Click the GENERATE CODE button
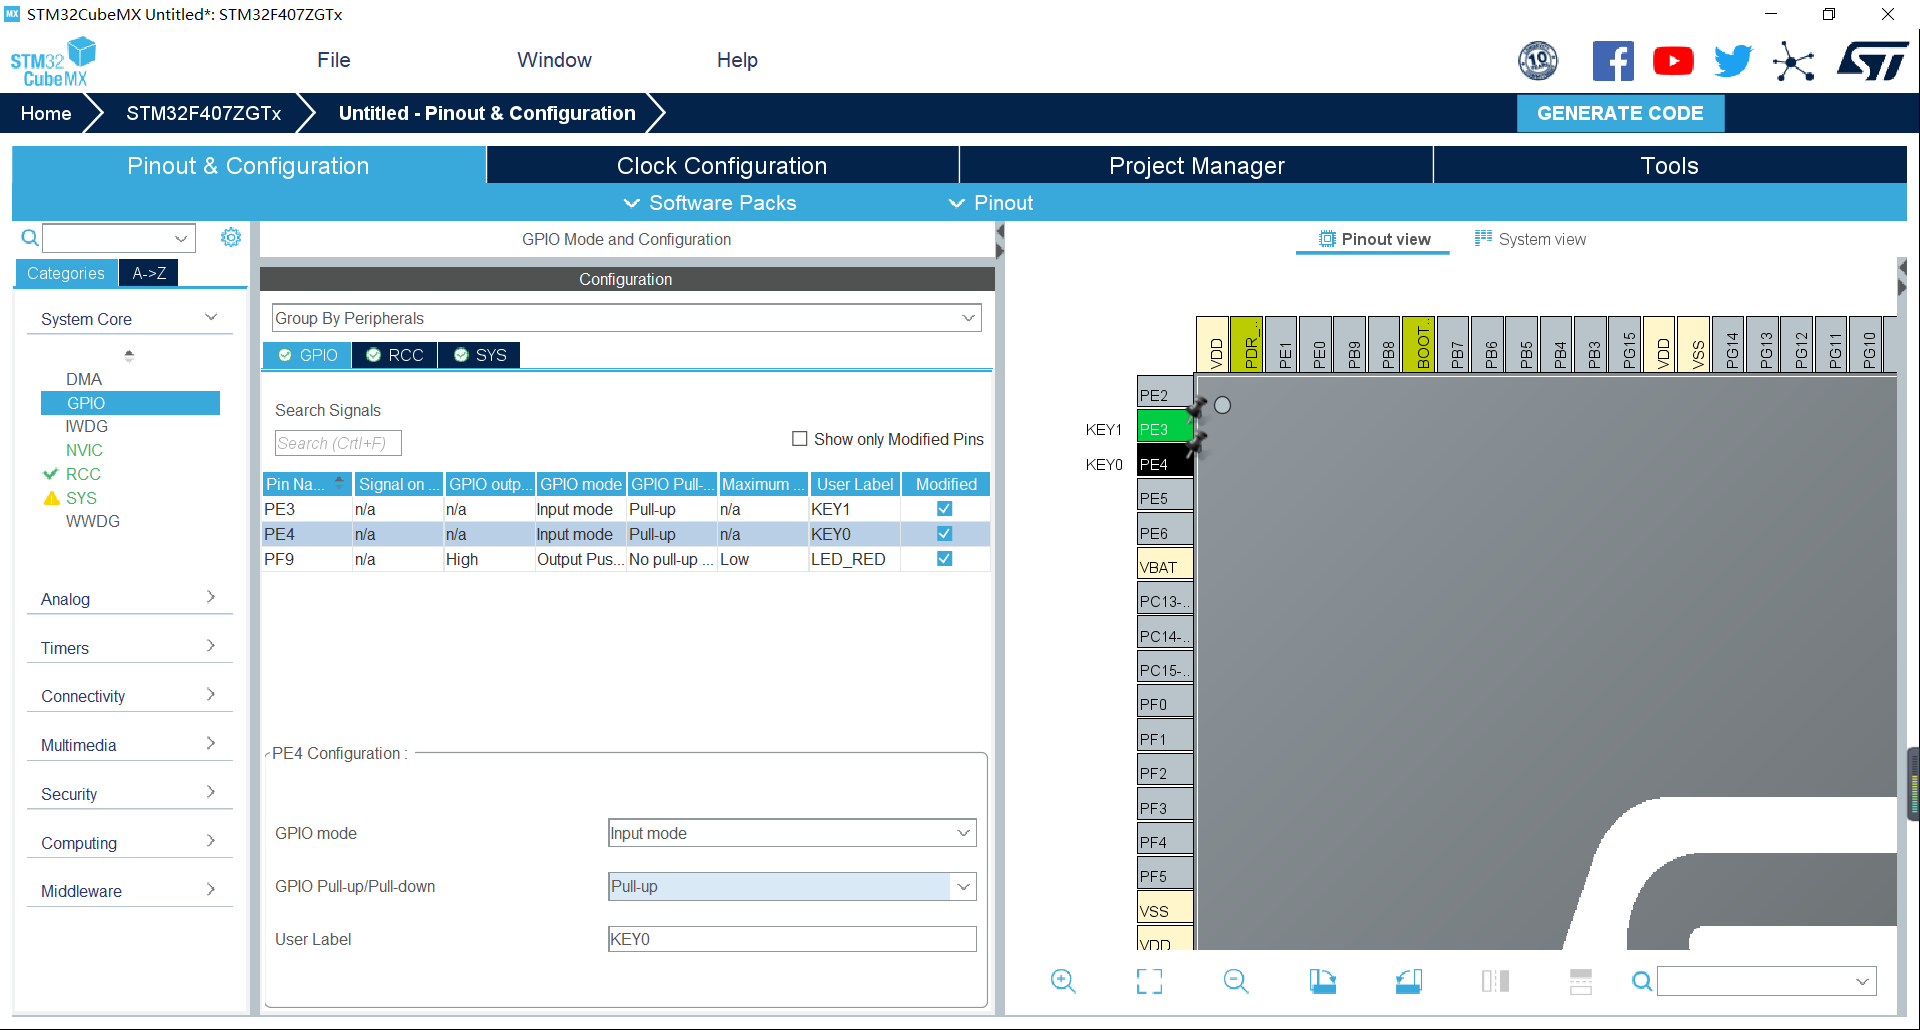 click(x=1620, y=113)
